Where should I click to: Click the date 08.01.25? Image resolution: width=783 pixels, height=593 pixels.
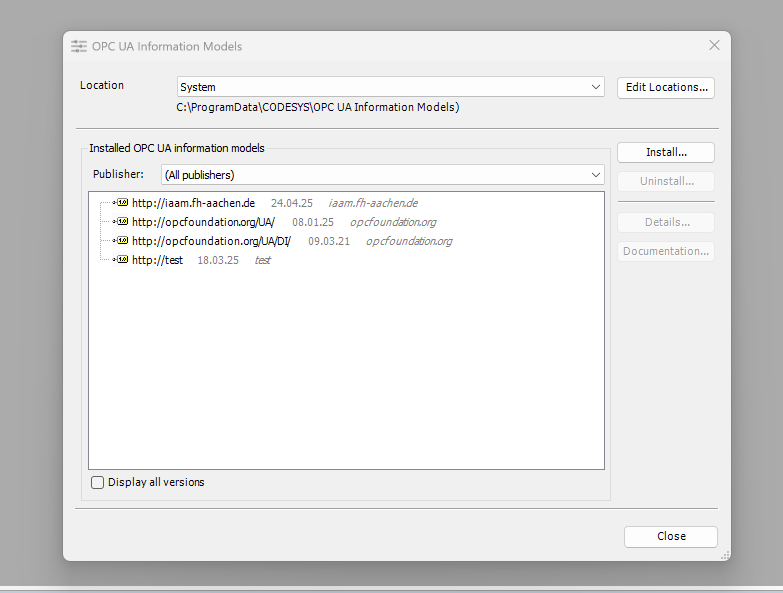point(313,222)
